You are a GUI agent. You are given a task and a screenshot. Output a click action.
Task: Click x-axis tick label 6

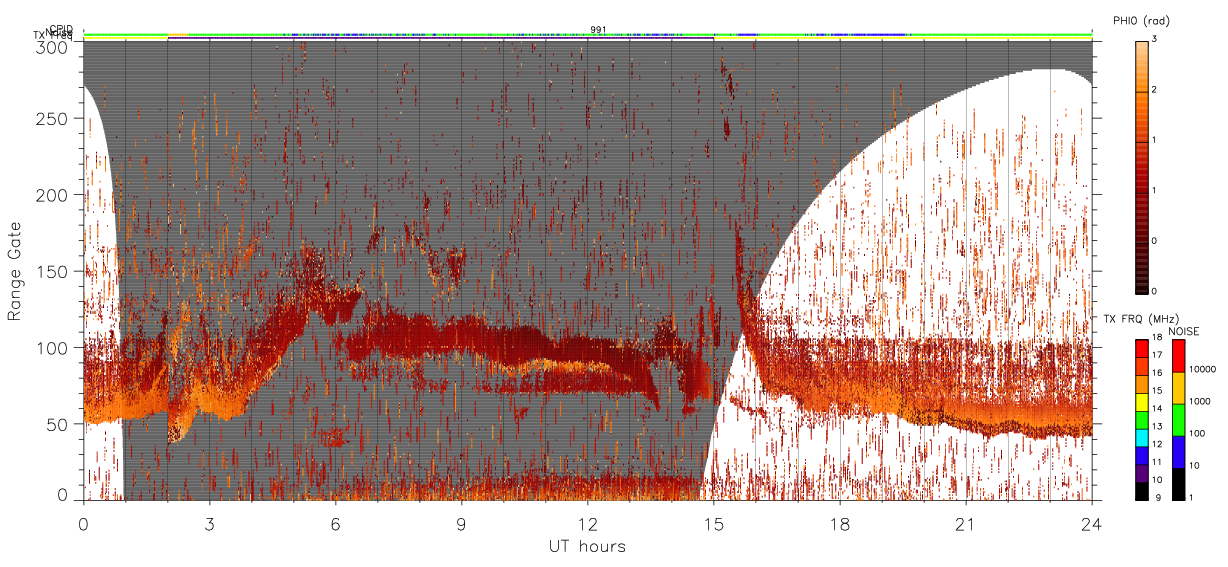[x=335, y=524]
